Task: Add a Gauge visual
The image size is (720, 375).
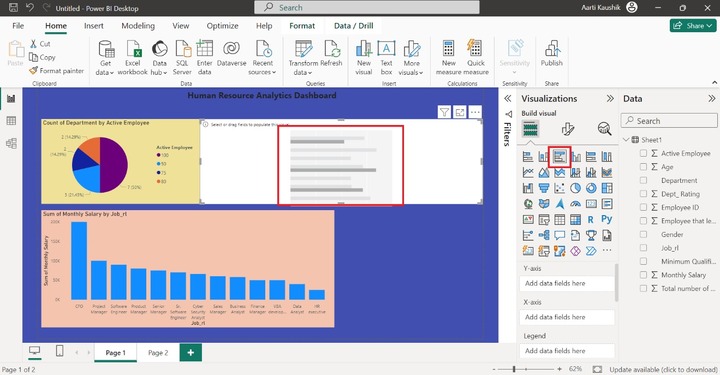Action: point(575,204)
